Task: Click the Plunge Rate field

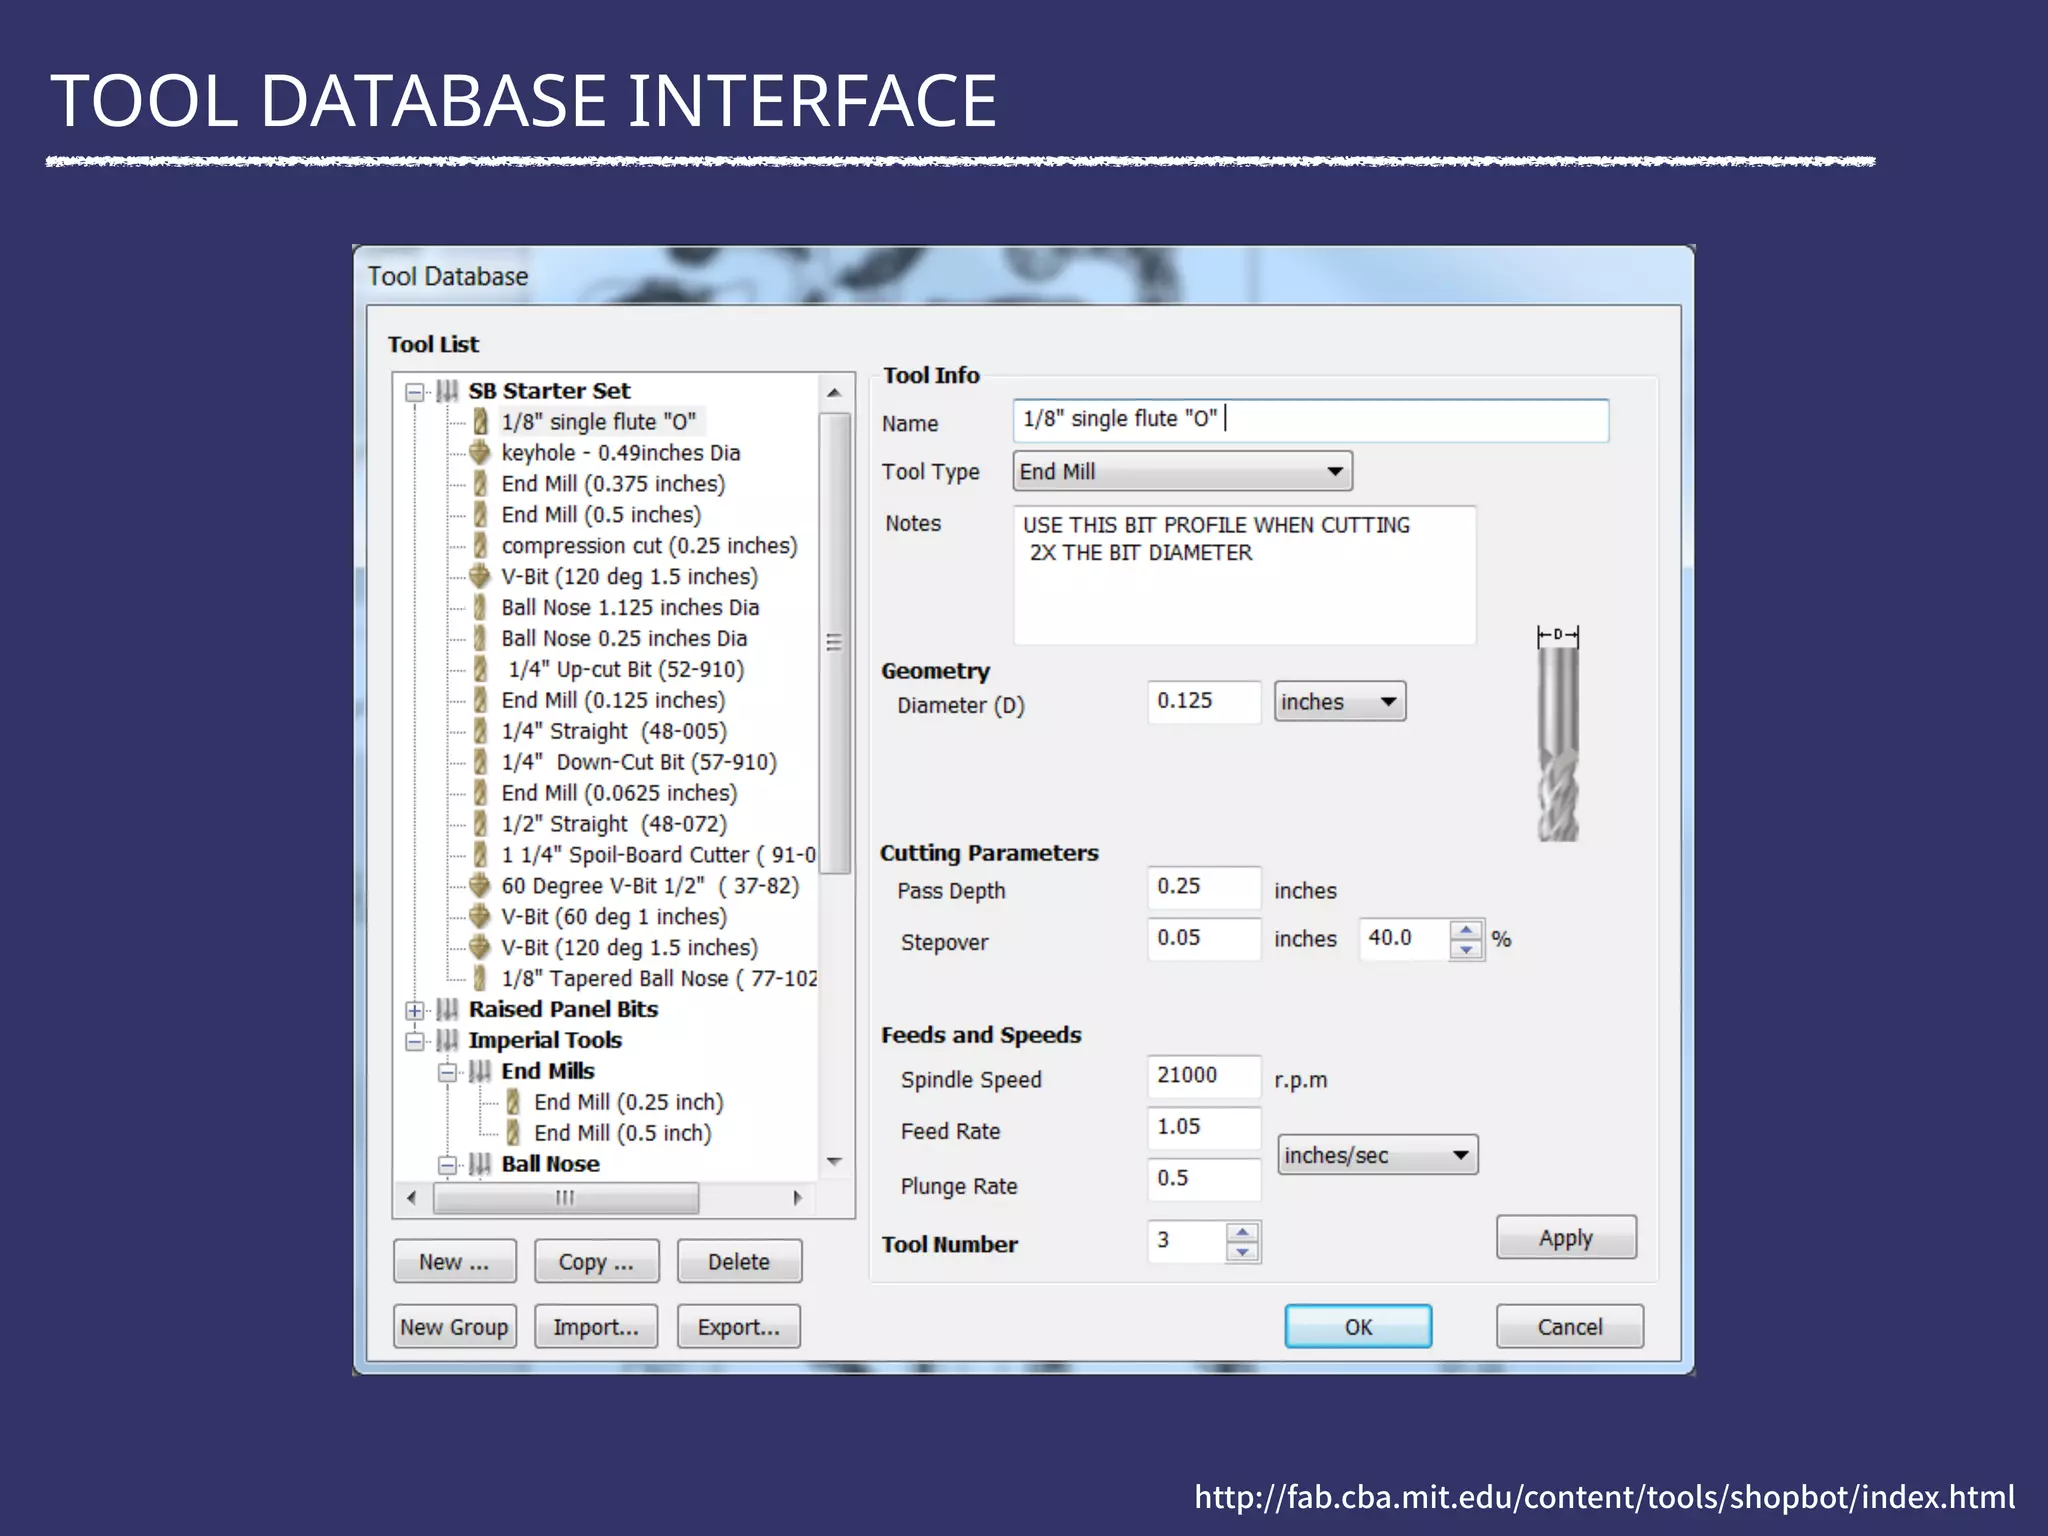Action: [x=1205, y=1179]
